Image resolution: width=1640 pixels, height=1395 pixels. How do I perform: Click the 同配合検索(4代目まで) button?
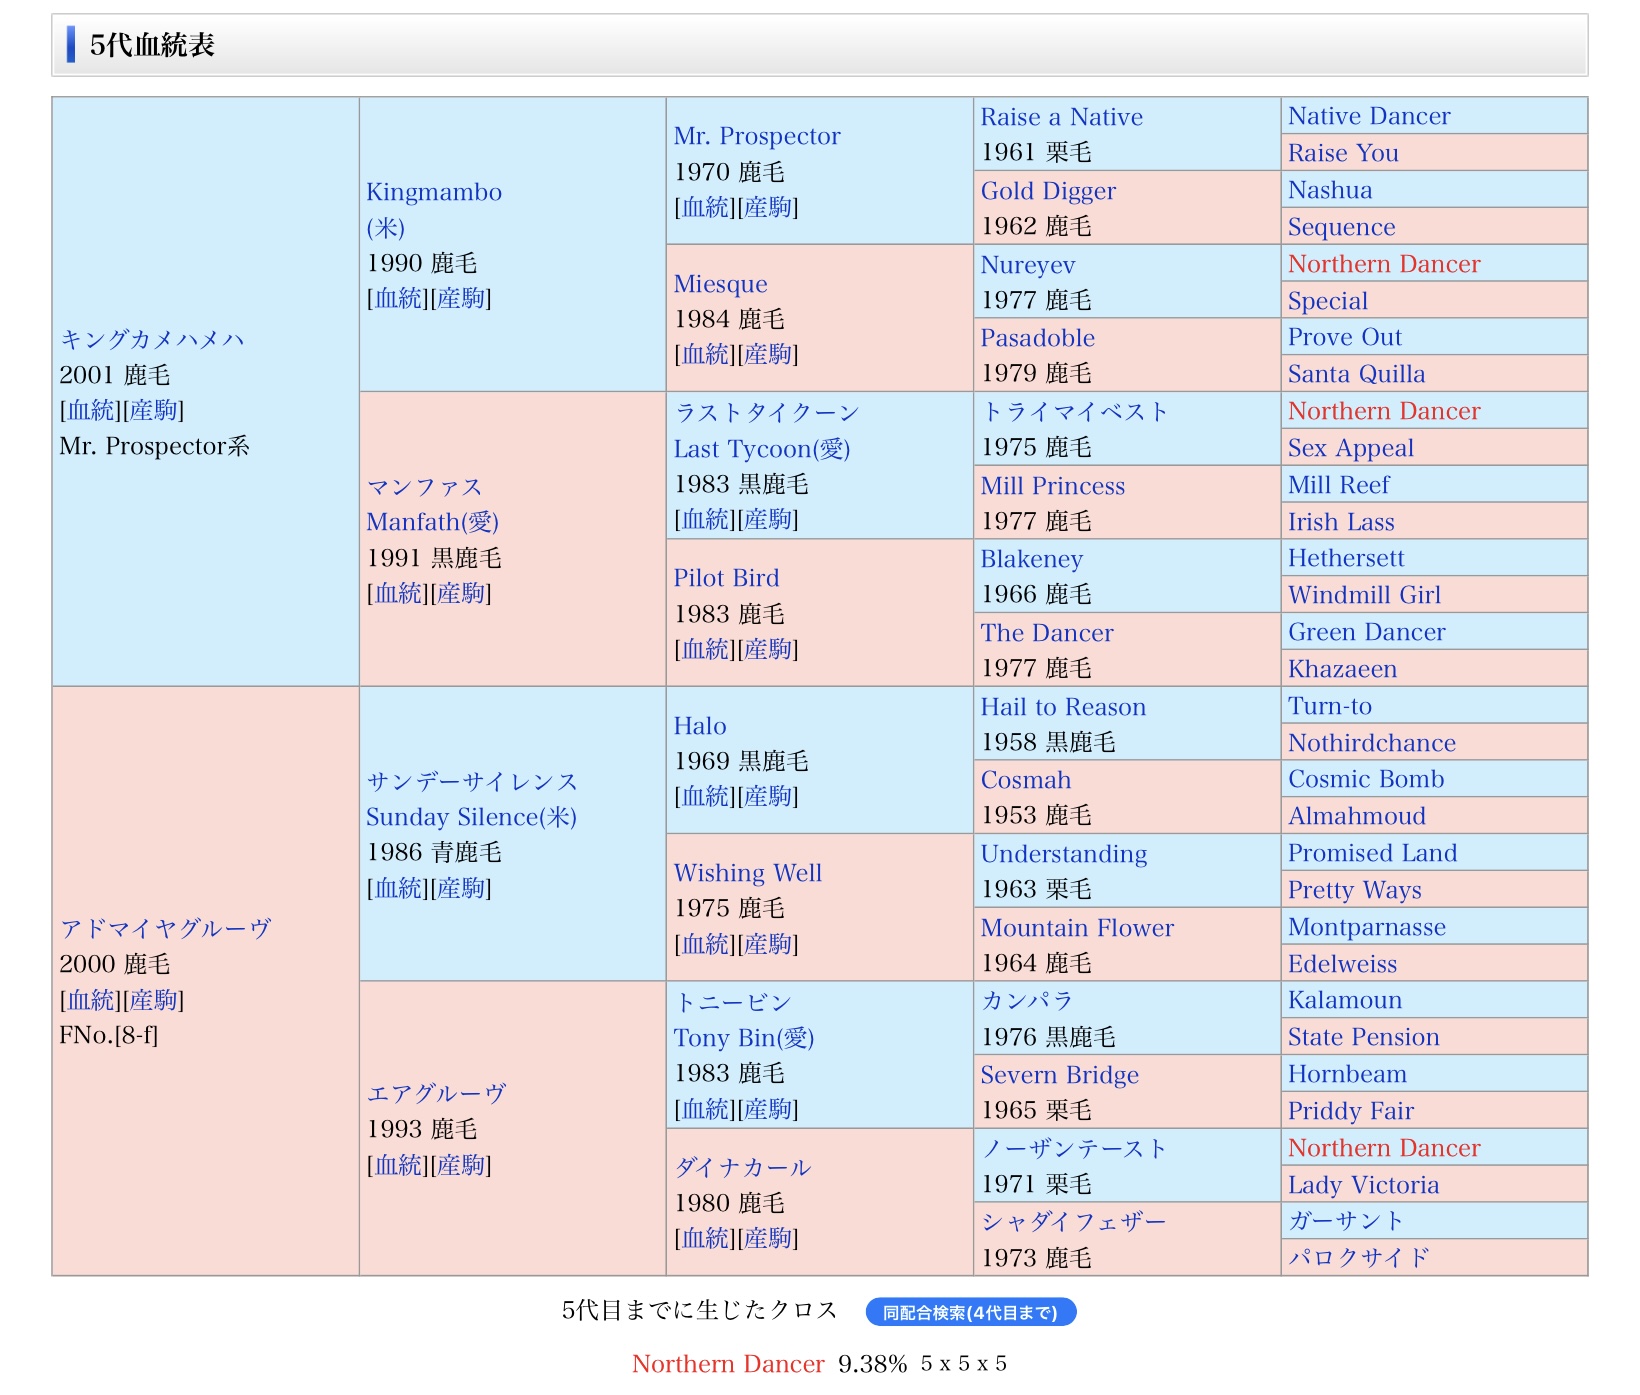(969, 1312)
